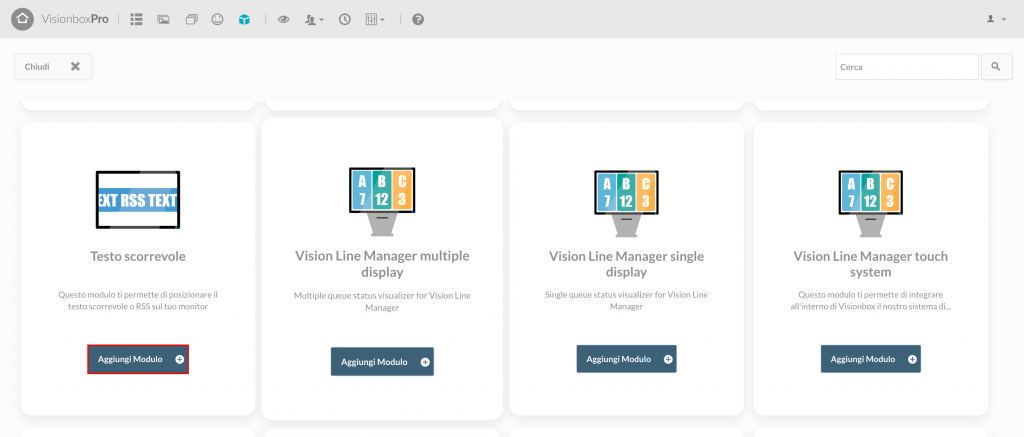
Task: Open the image gallery icon in toolbar
Action: click(163, 20)
